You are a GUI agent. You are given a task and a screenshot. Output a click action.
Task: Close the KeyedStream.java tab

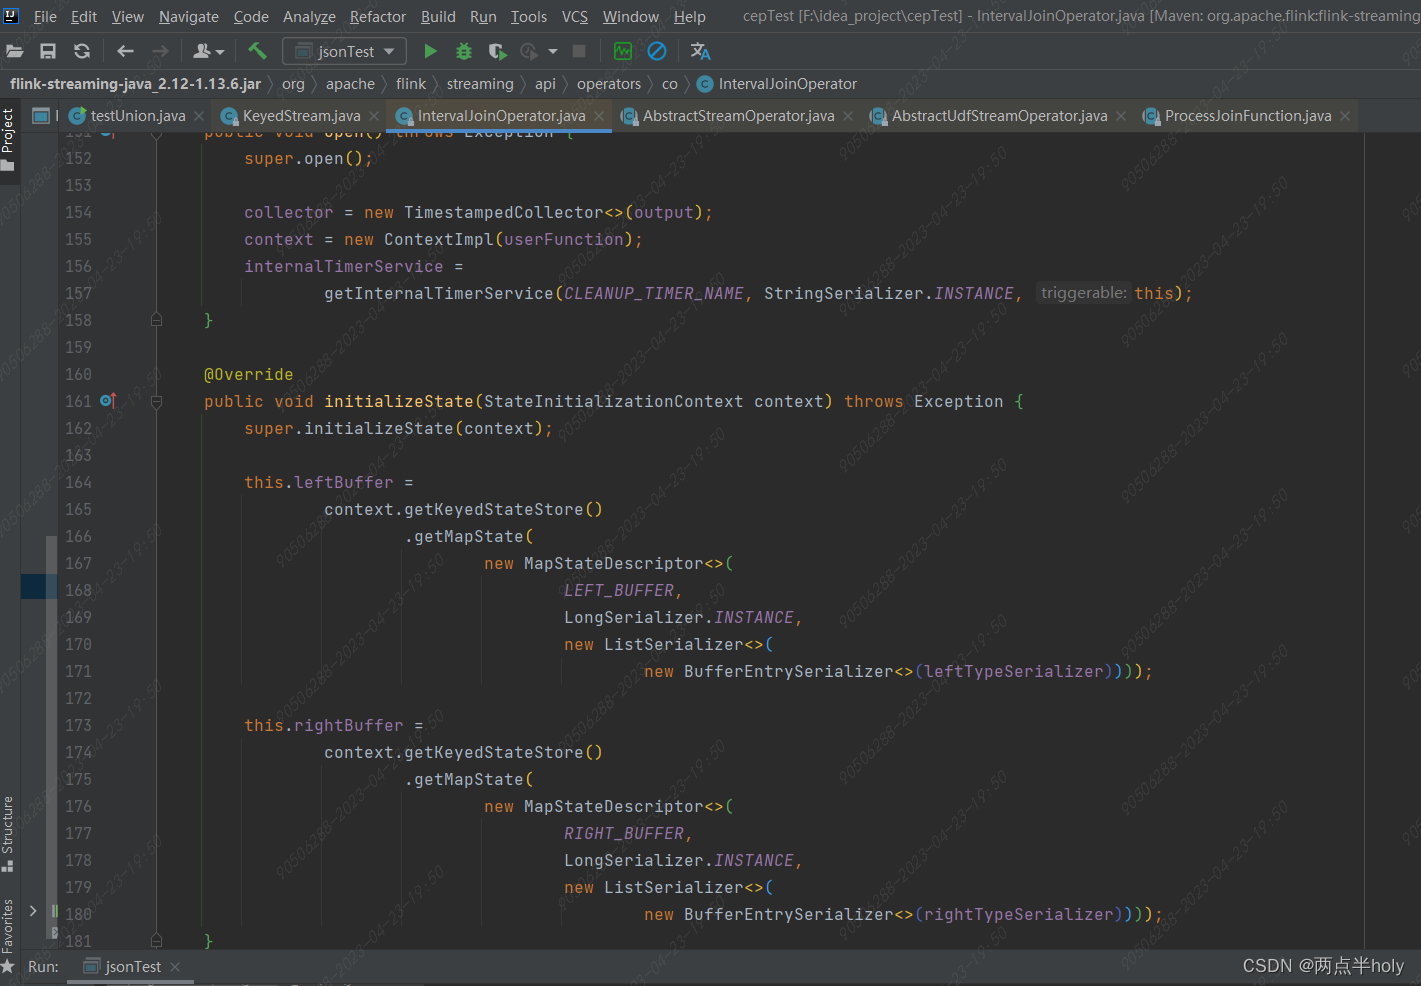[374, 116]
